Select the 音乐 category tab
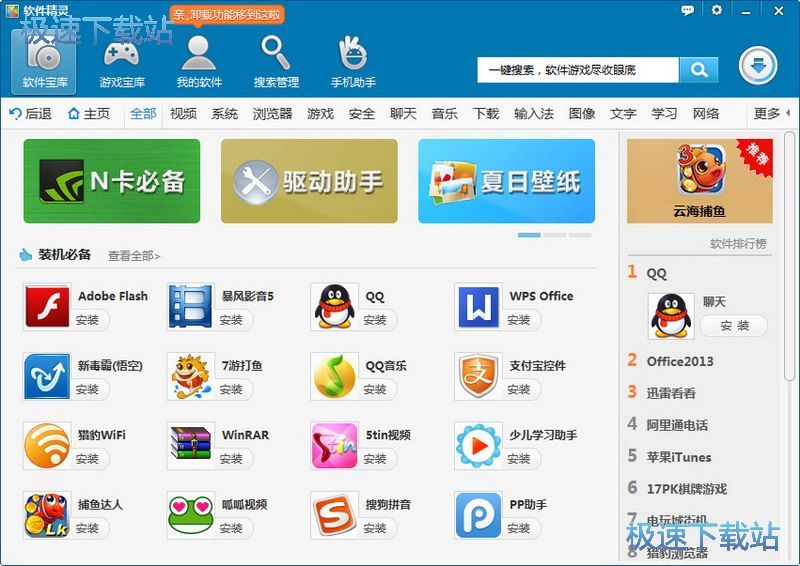This screenshot has height=566, width=800. [x=444, y=113]
